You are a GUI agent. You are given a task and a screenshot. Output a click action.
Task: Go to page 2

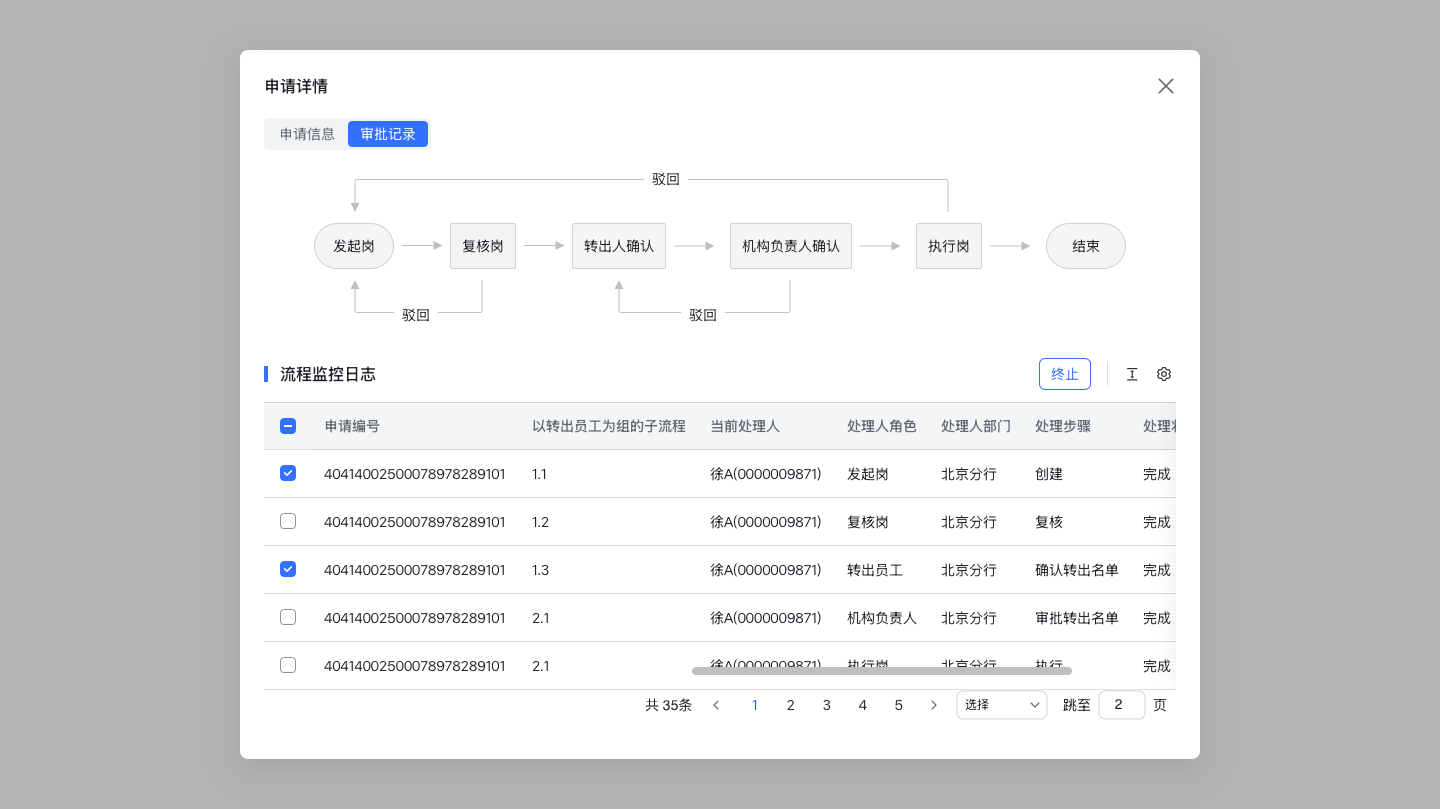[x=791, y=705]
